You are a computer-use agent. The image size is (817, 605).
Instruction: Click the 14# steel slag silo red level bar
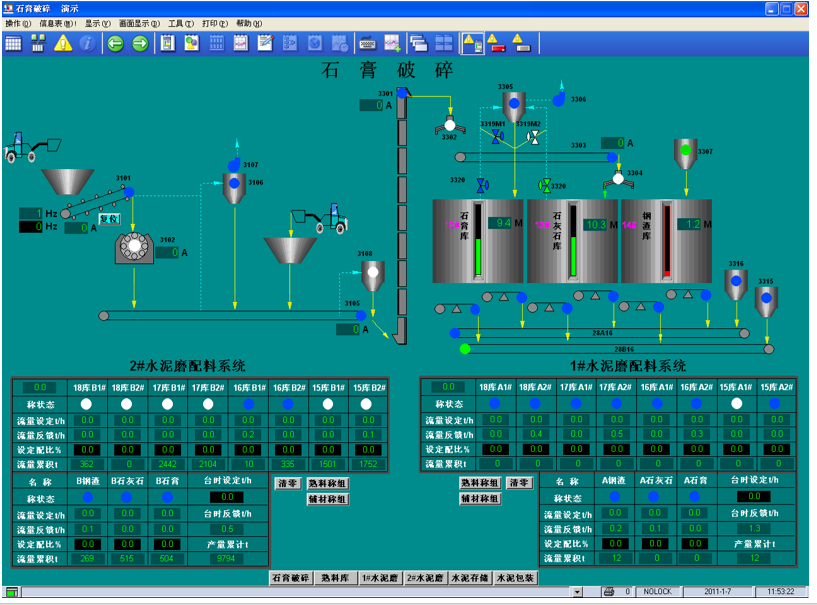pyautogui.click(x=667, y=241)
